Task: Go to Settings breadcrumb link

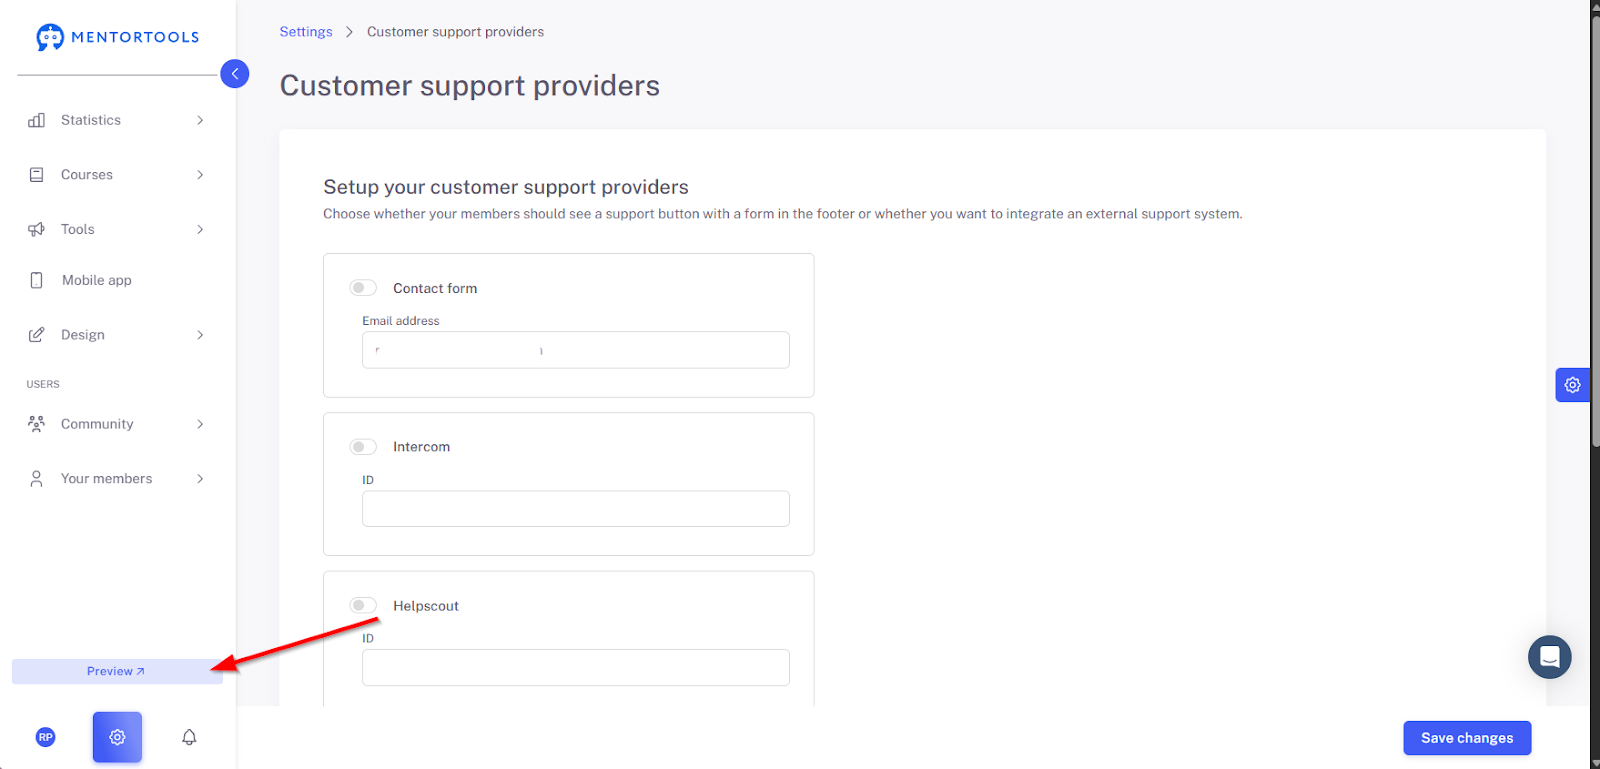Action: pyautogui.click(x=306, y=32)
